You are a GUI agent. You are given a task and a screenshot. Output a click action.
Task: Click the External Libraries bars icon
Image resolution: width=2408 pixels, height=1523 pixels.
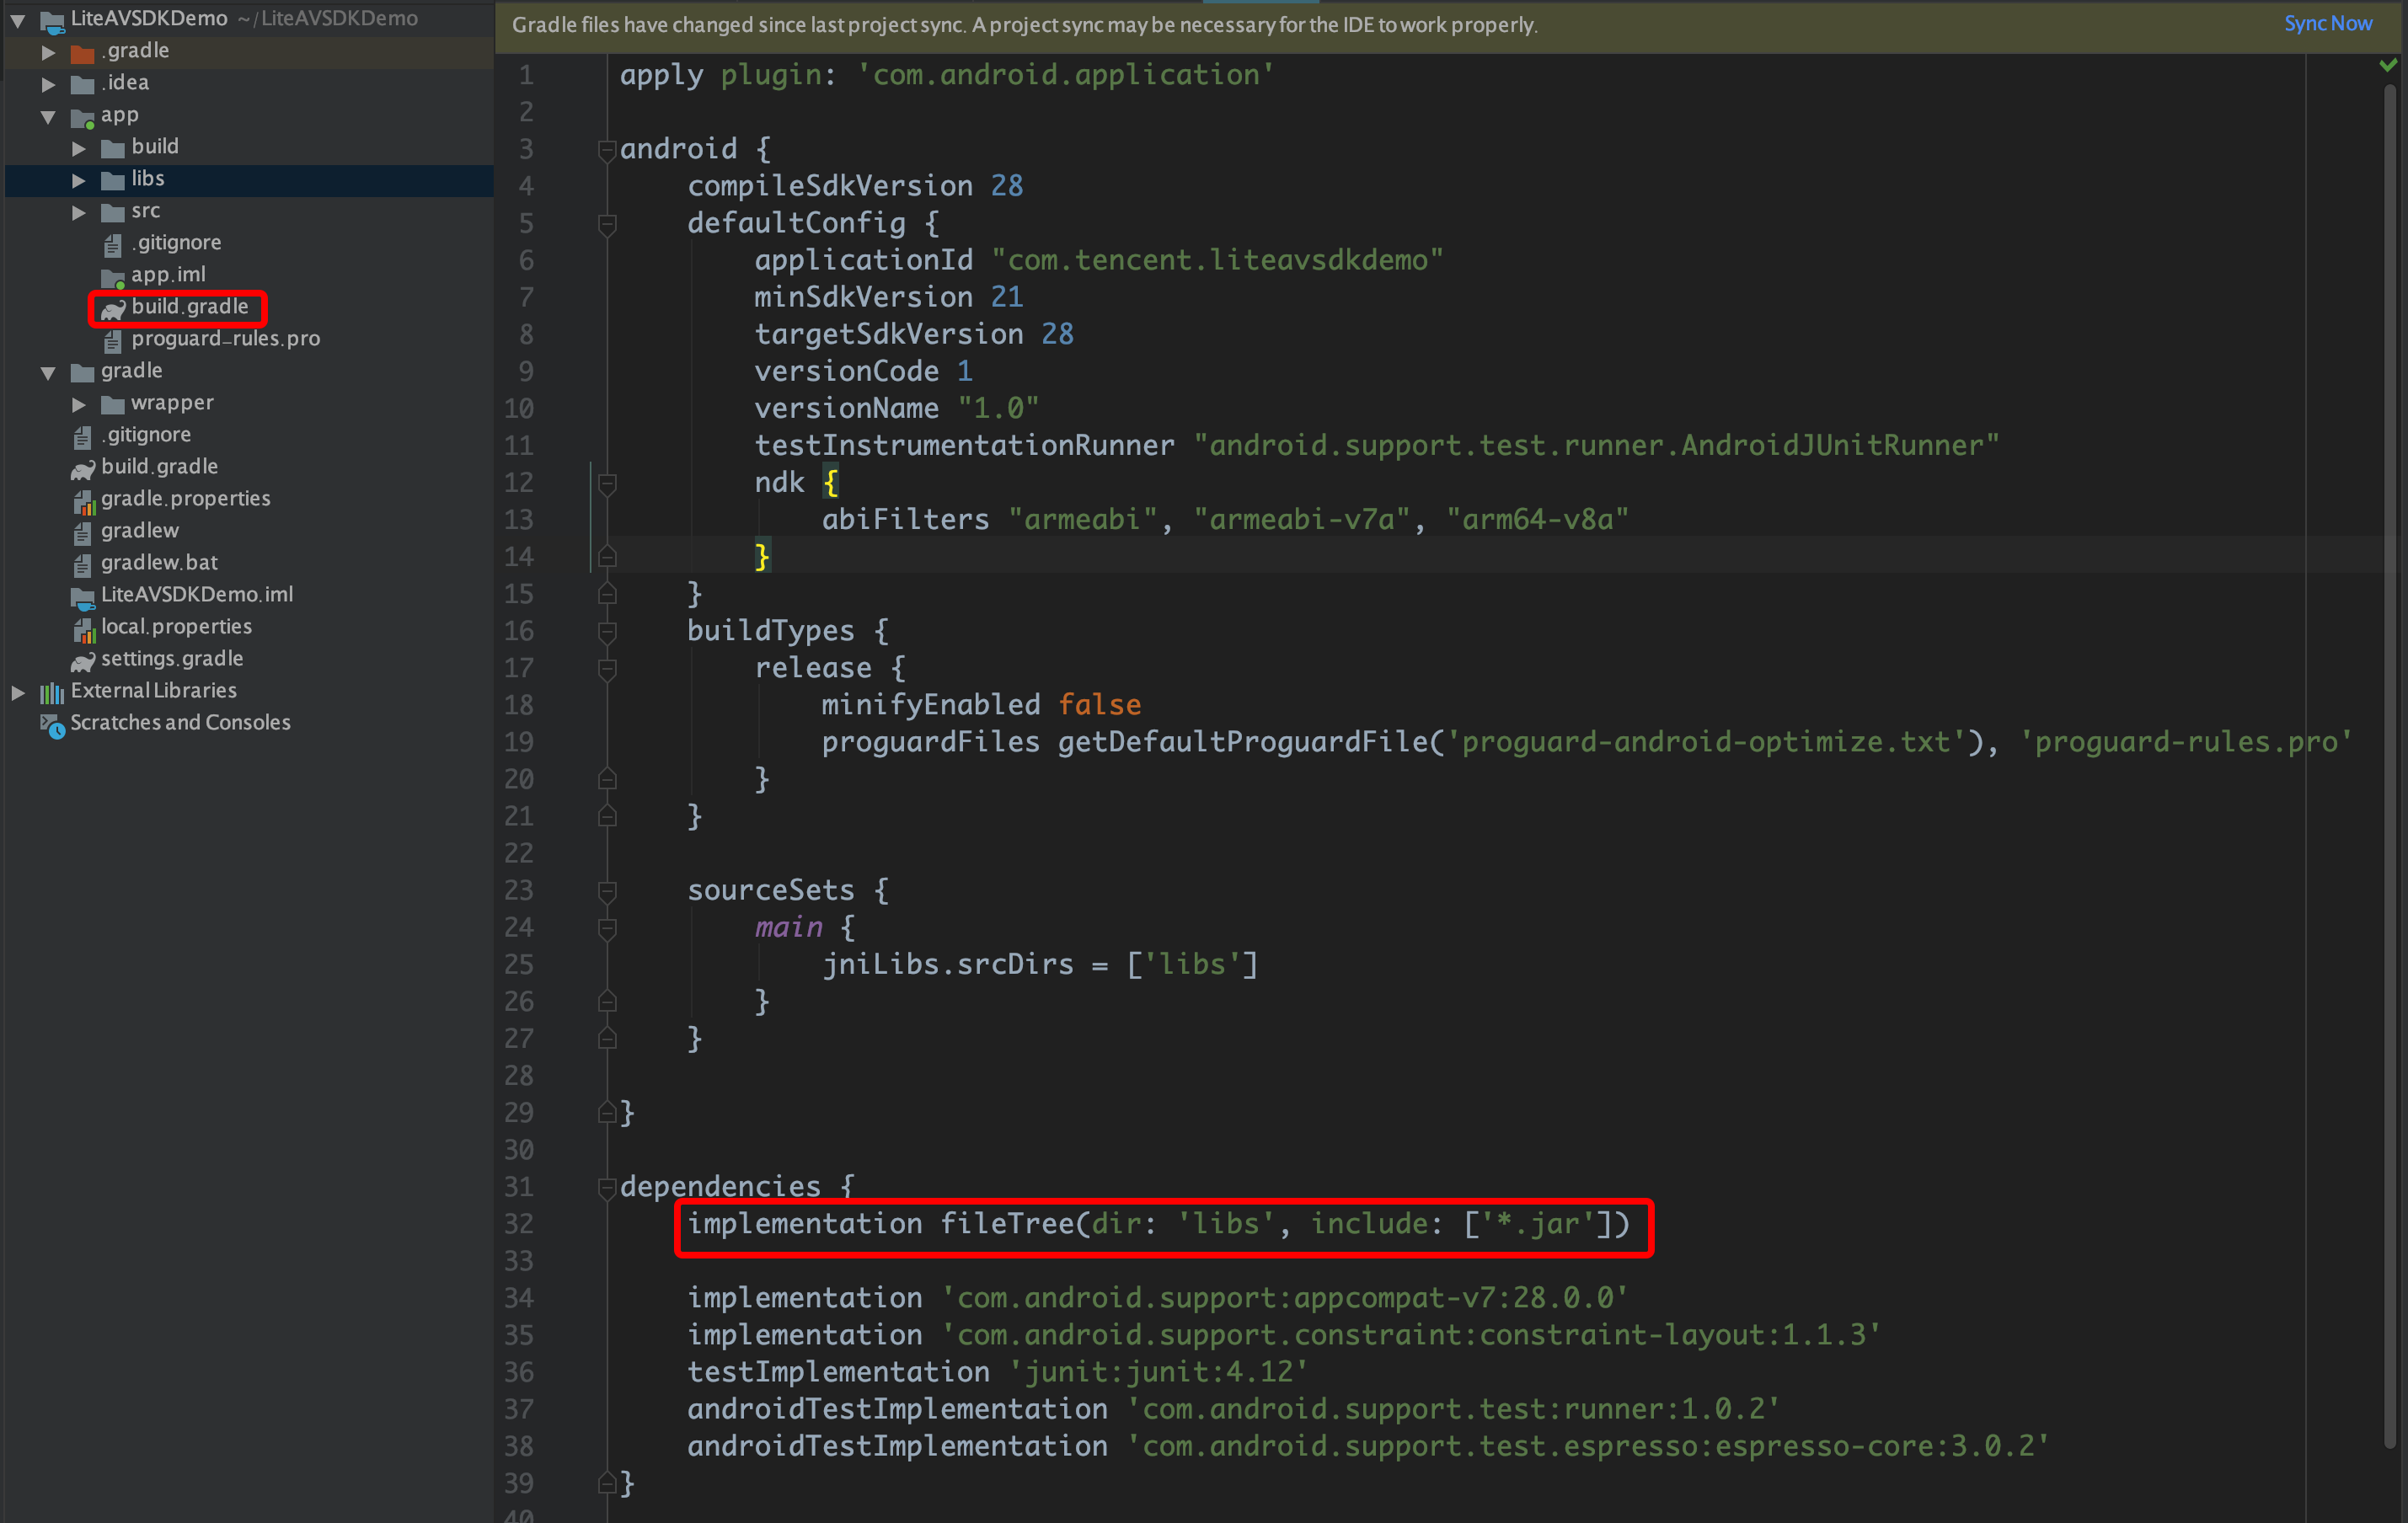point(51,692)
